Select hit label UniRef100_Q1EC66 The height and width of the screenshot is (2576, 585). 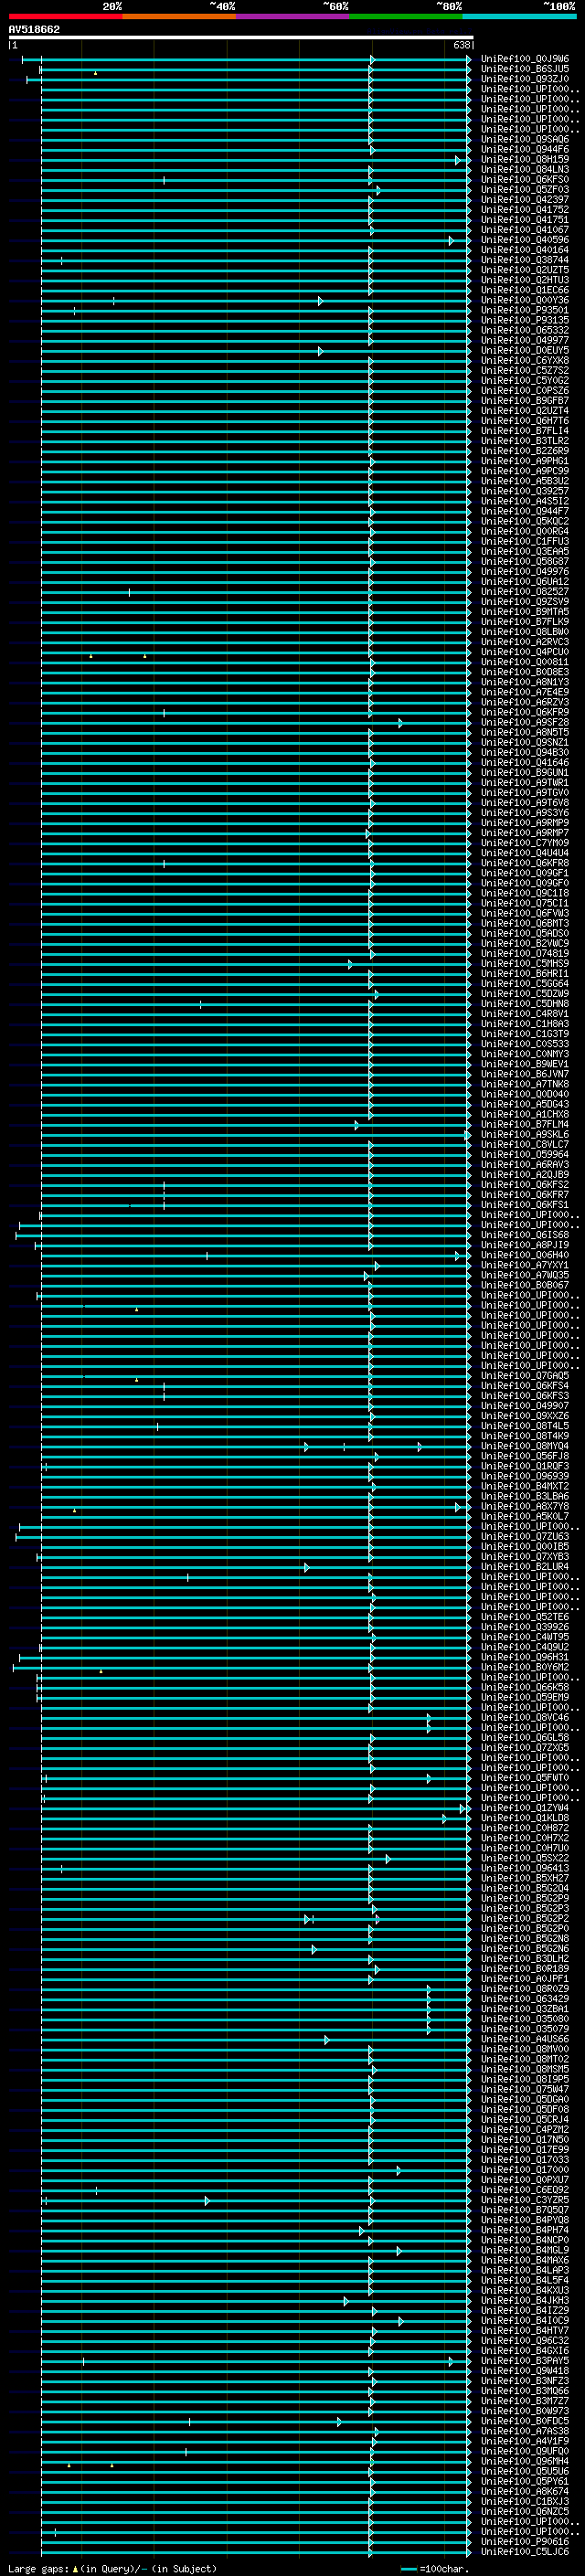click(x=525, y=290)
